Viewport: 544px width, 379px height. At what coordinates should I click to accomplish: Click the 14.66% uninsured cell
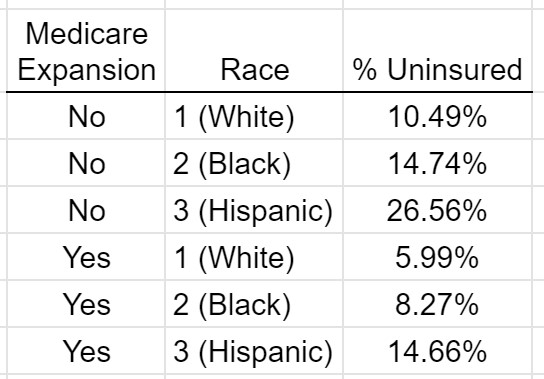click(437, 351)
